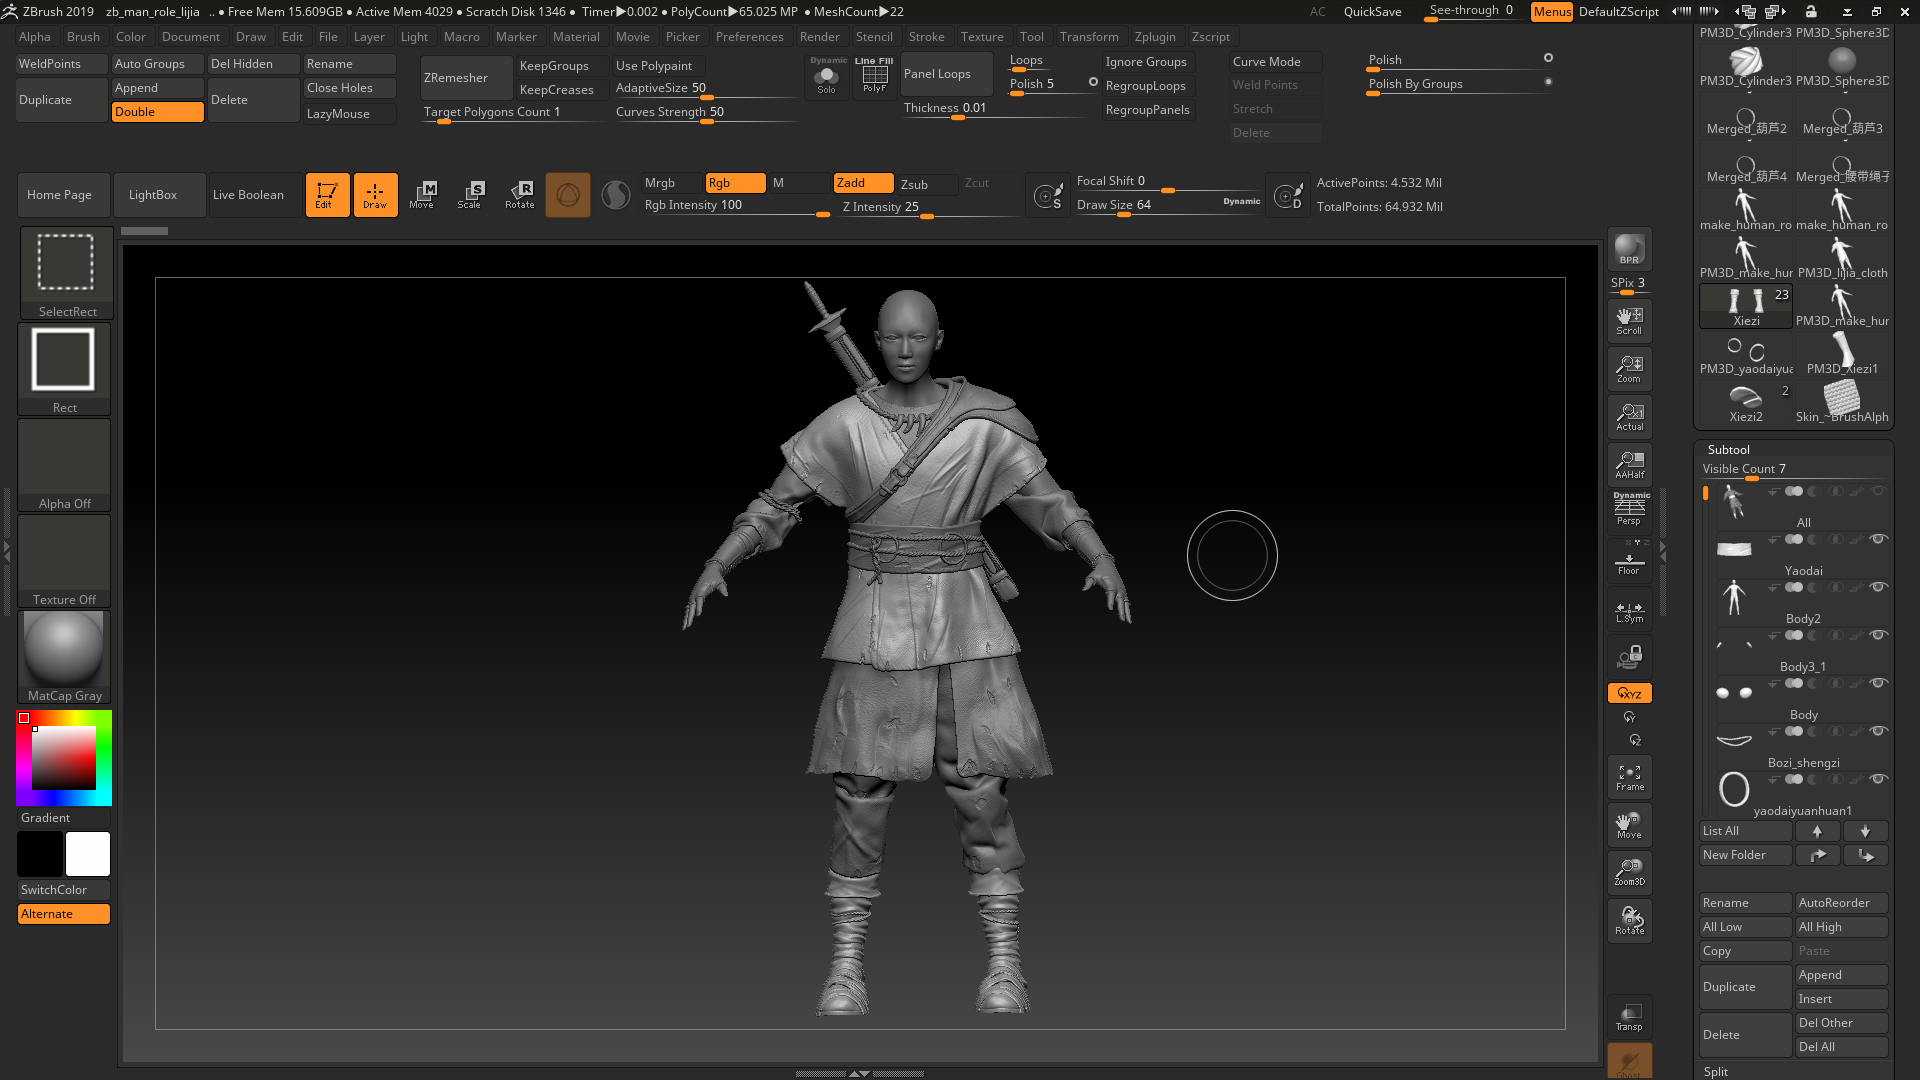
Task: Expand the Loops options
Action: [1026, 60]
